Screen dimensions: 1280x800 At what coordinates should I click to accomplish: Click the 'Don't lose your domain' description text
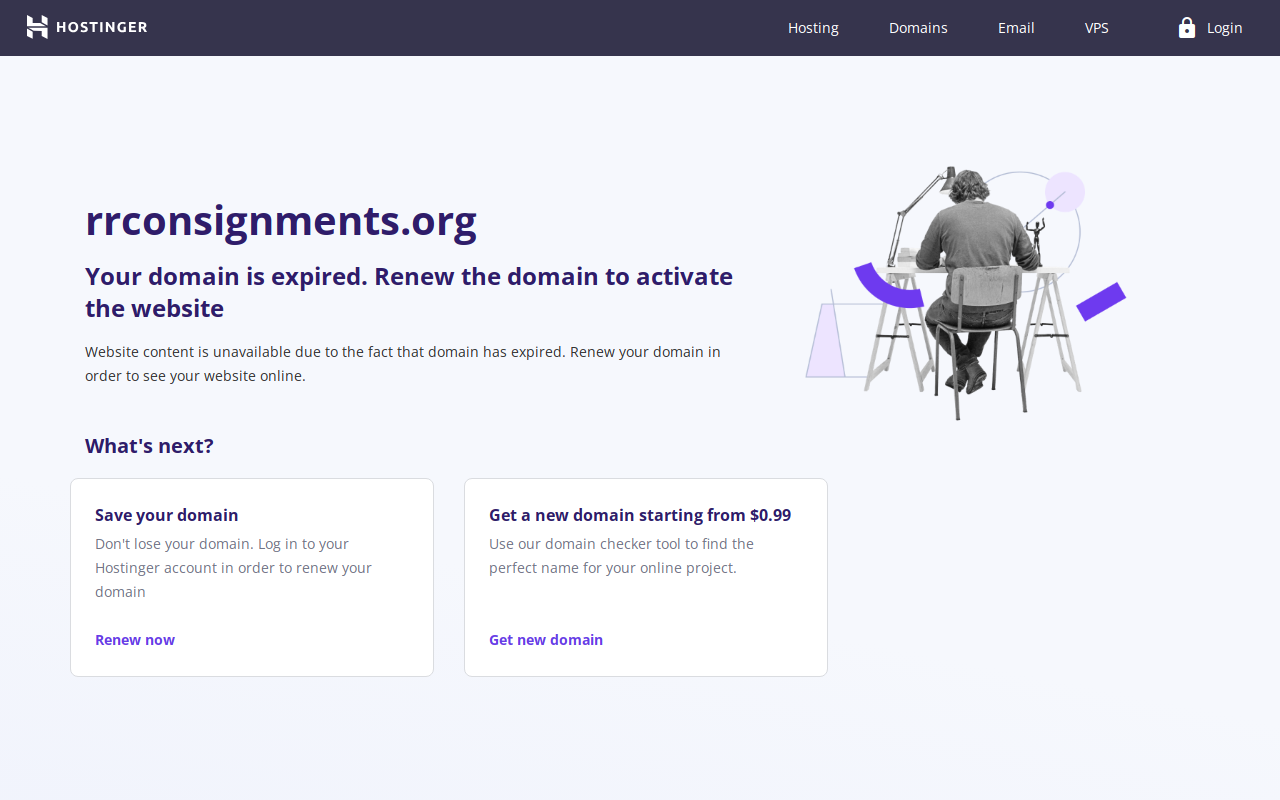click(234, 568)
